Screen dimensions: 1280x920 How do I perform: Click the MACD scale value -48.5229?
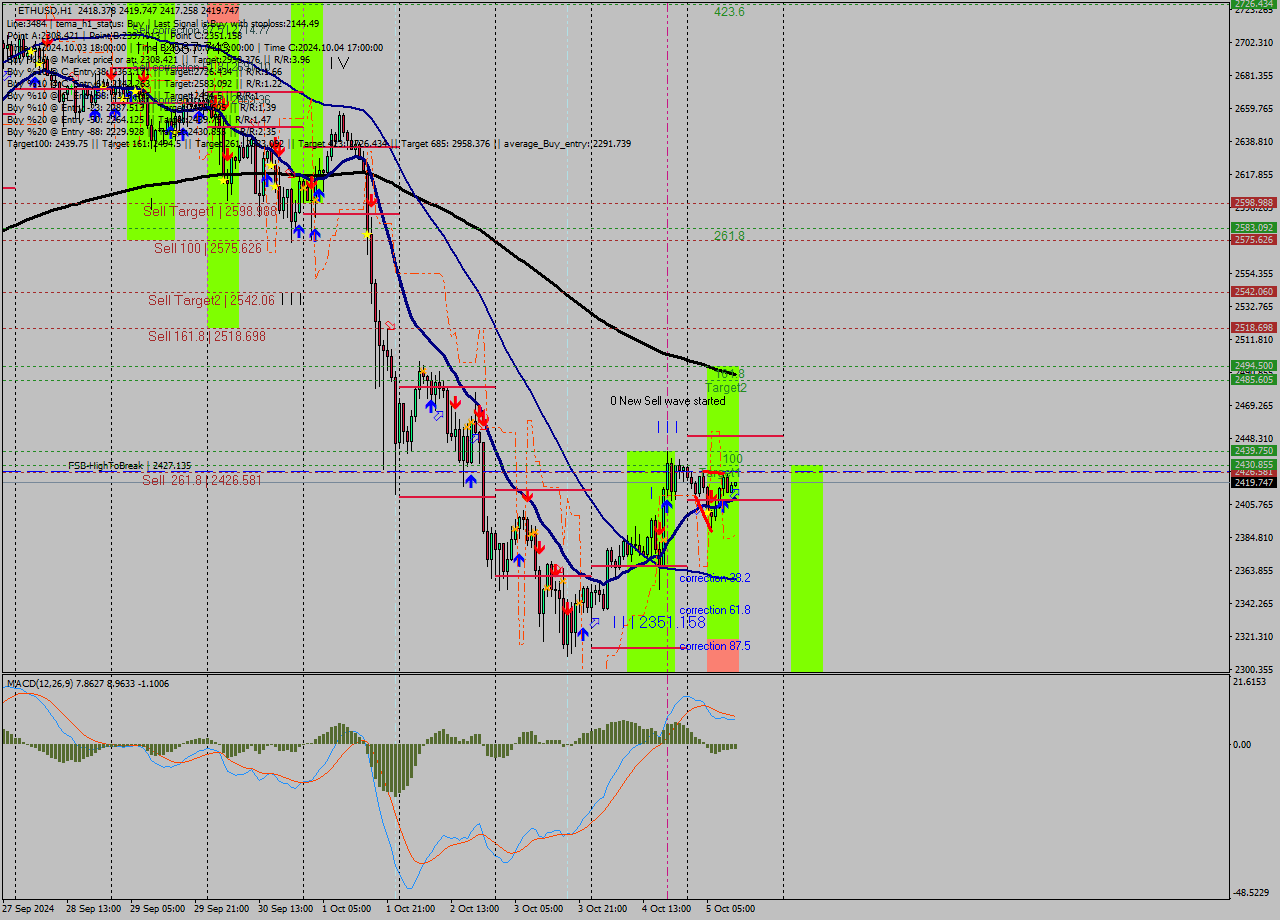tap(1251, 893)
